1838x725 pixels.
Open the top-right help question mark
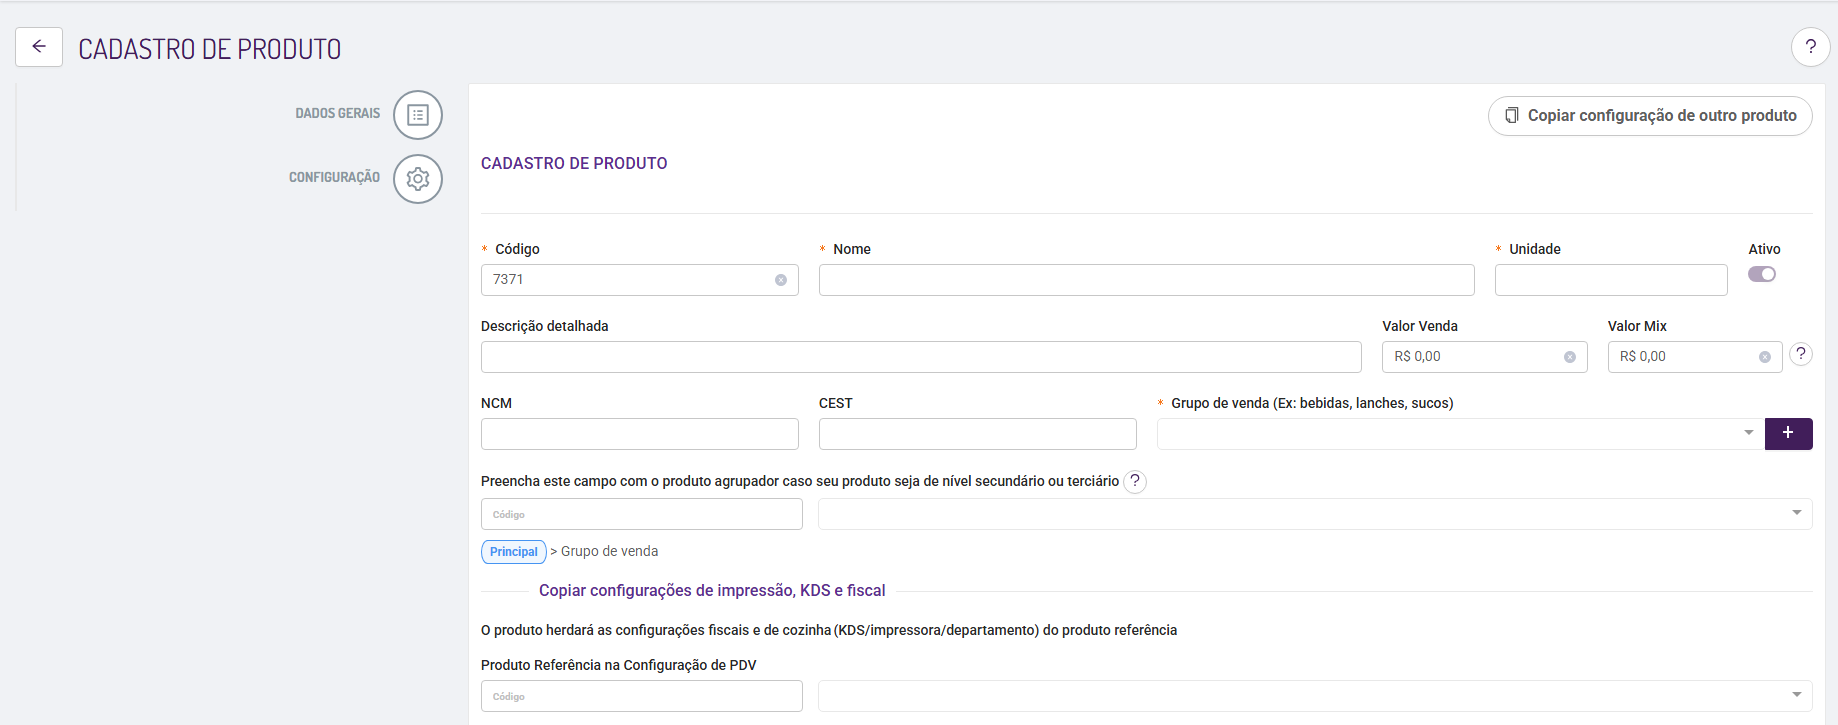(1810, 47)
